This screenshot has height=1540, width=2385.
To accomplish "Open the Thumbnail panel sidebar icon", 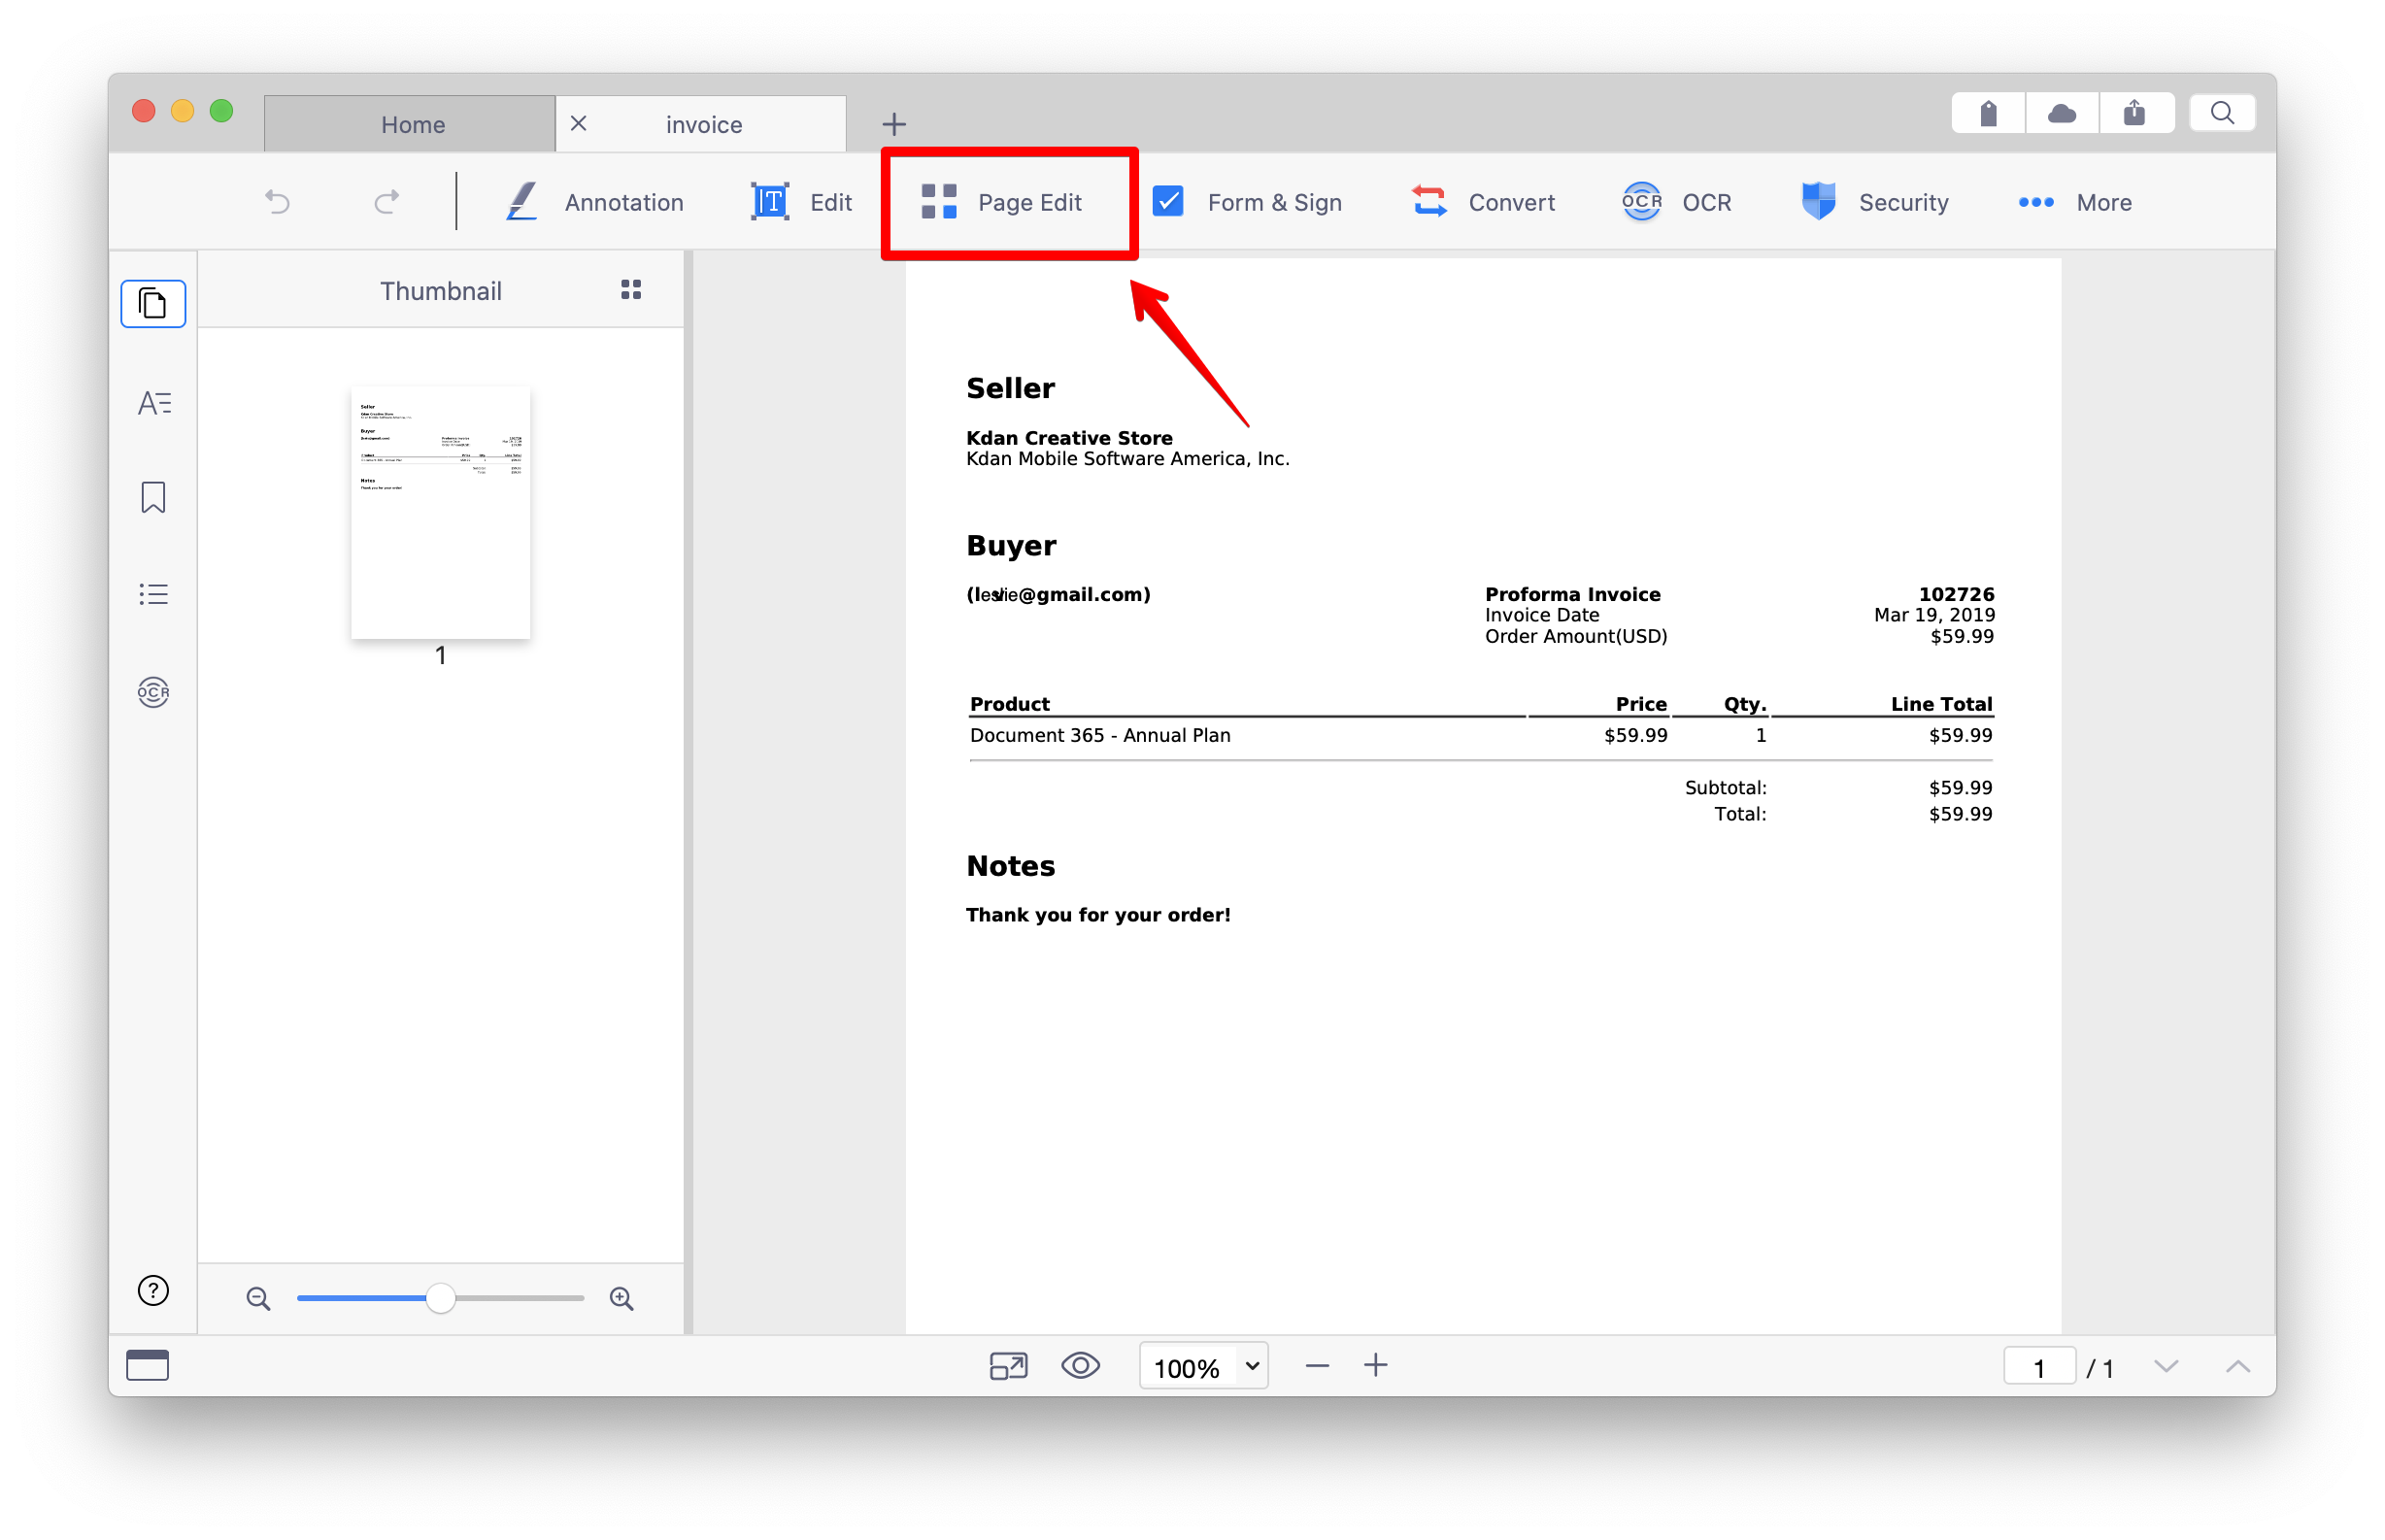I will tap(153, 303).
